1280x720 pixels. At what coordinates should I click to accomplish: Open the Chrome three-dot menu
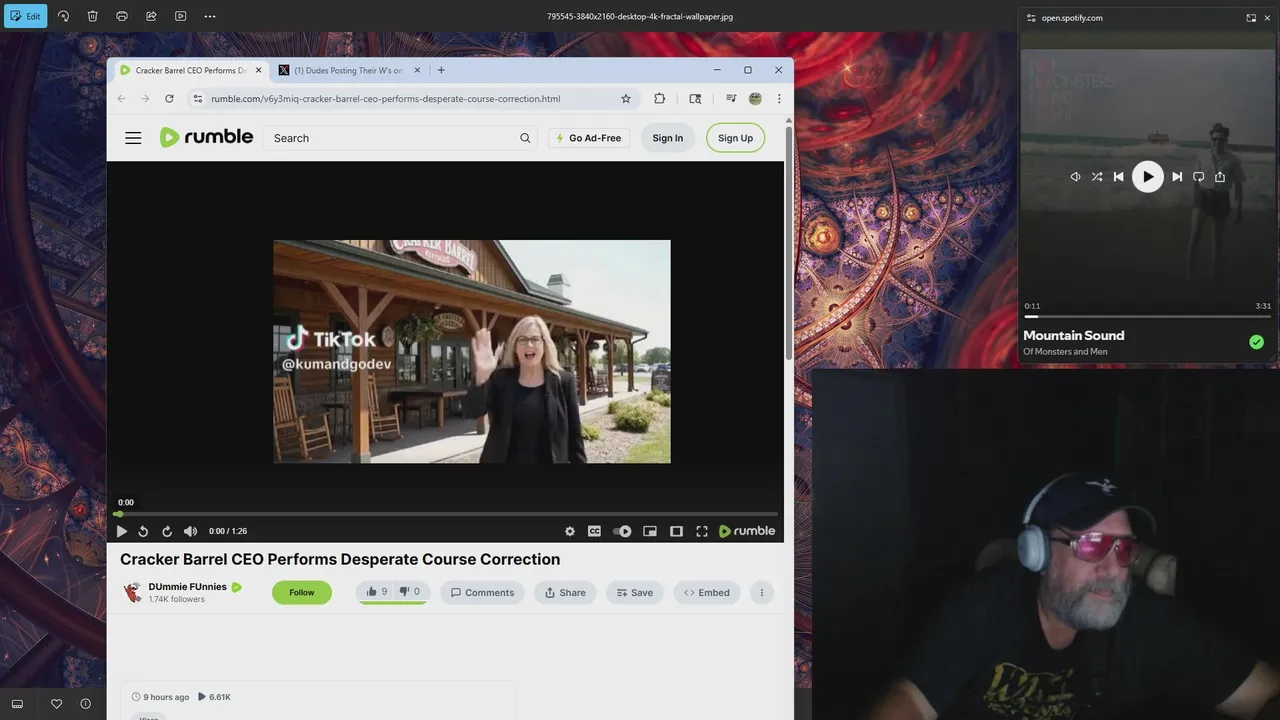pos(779,98)
